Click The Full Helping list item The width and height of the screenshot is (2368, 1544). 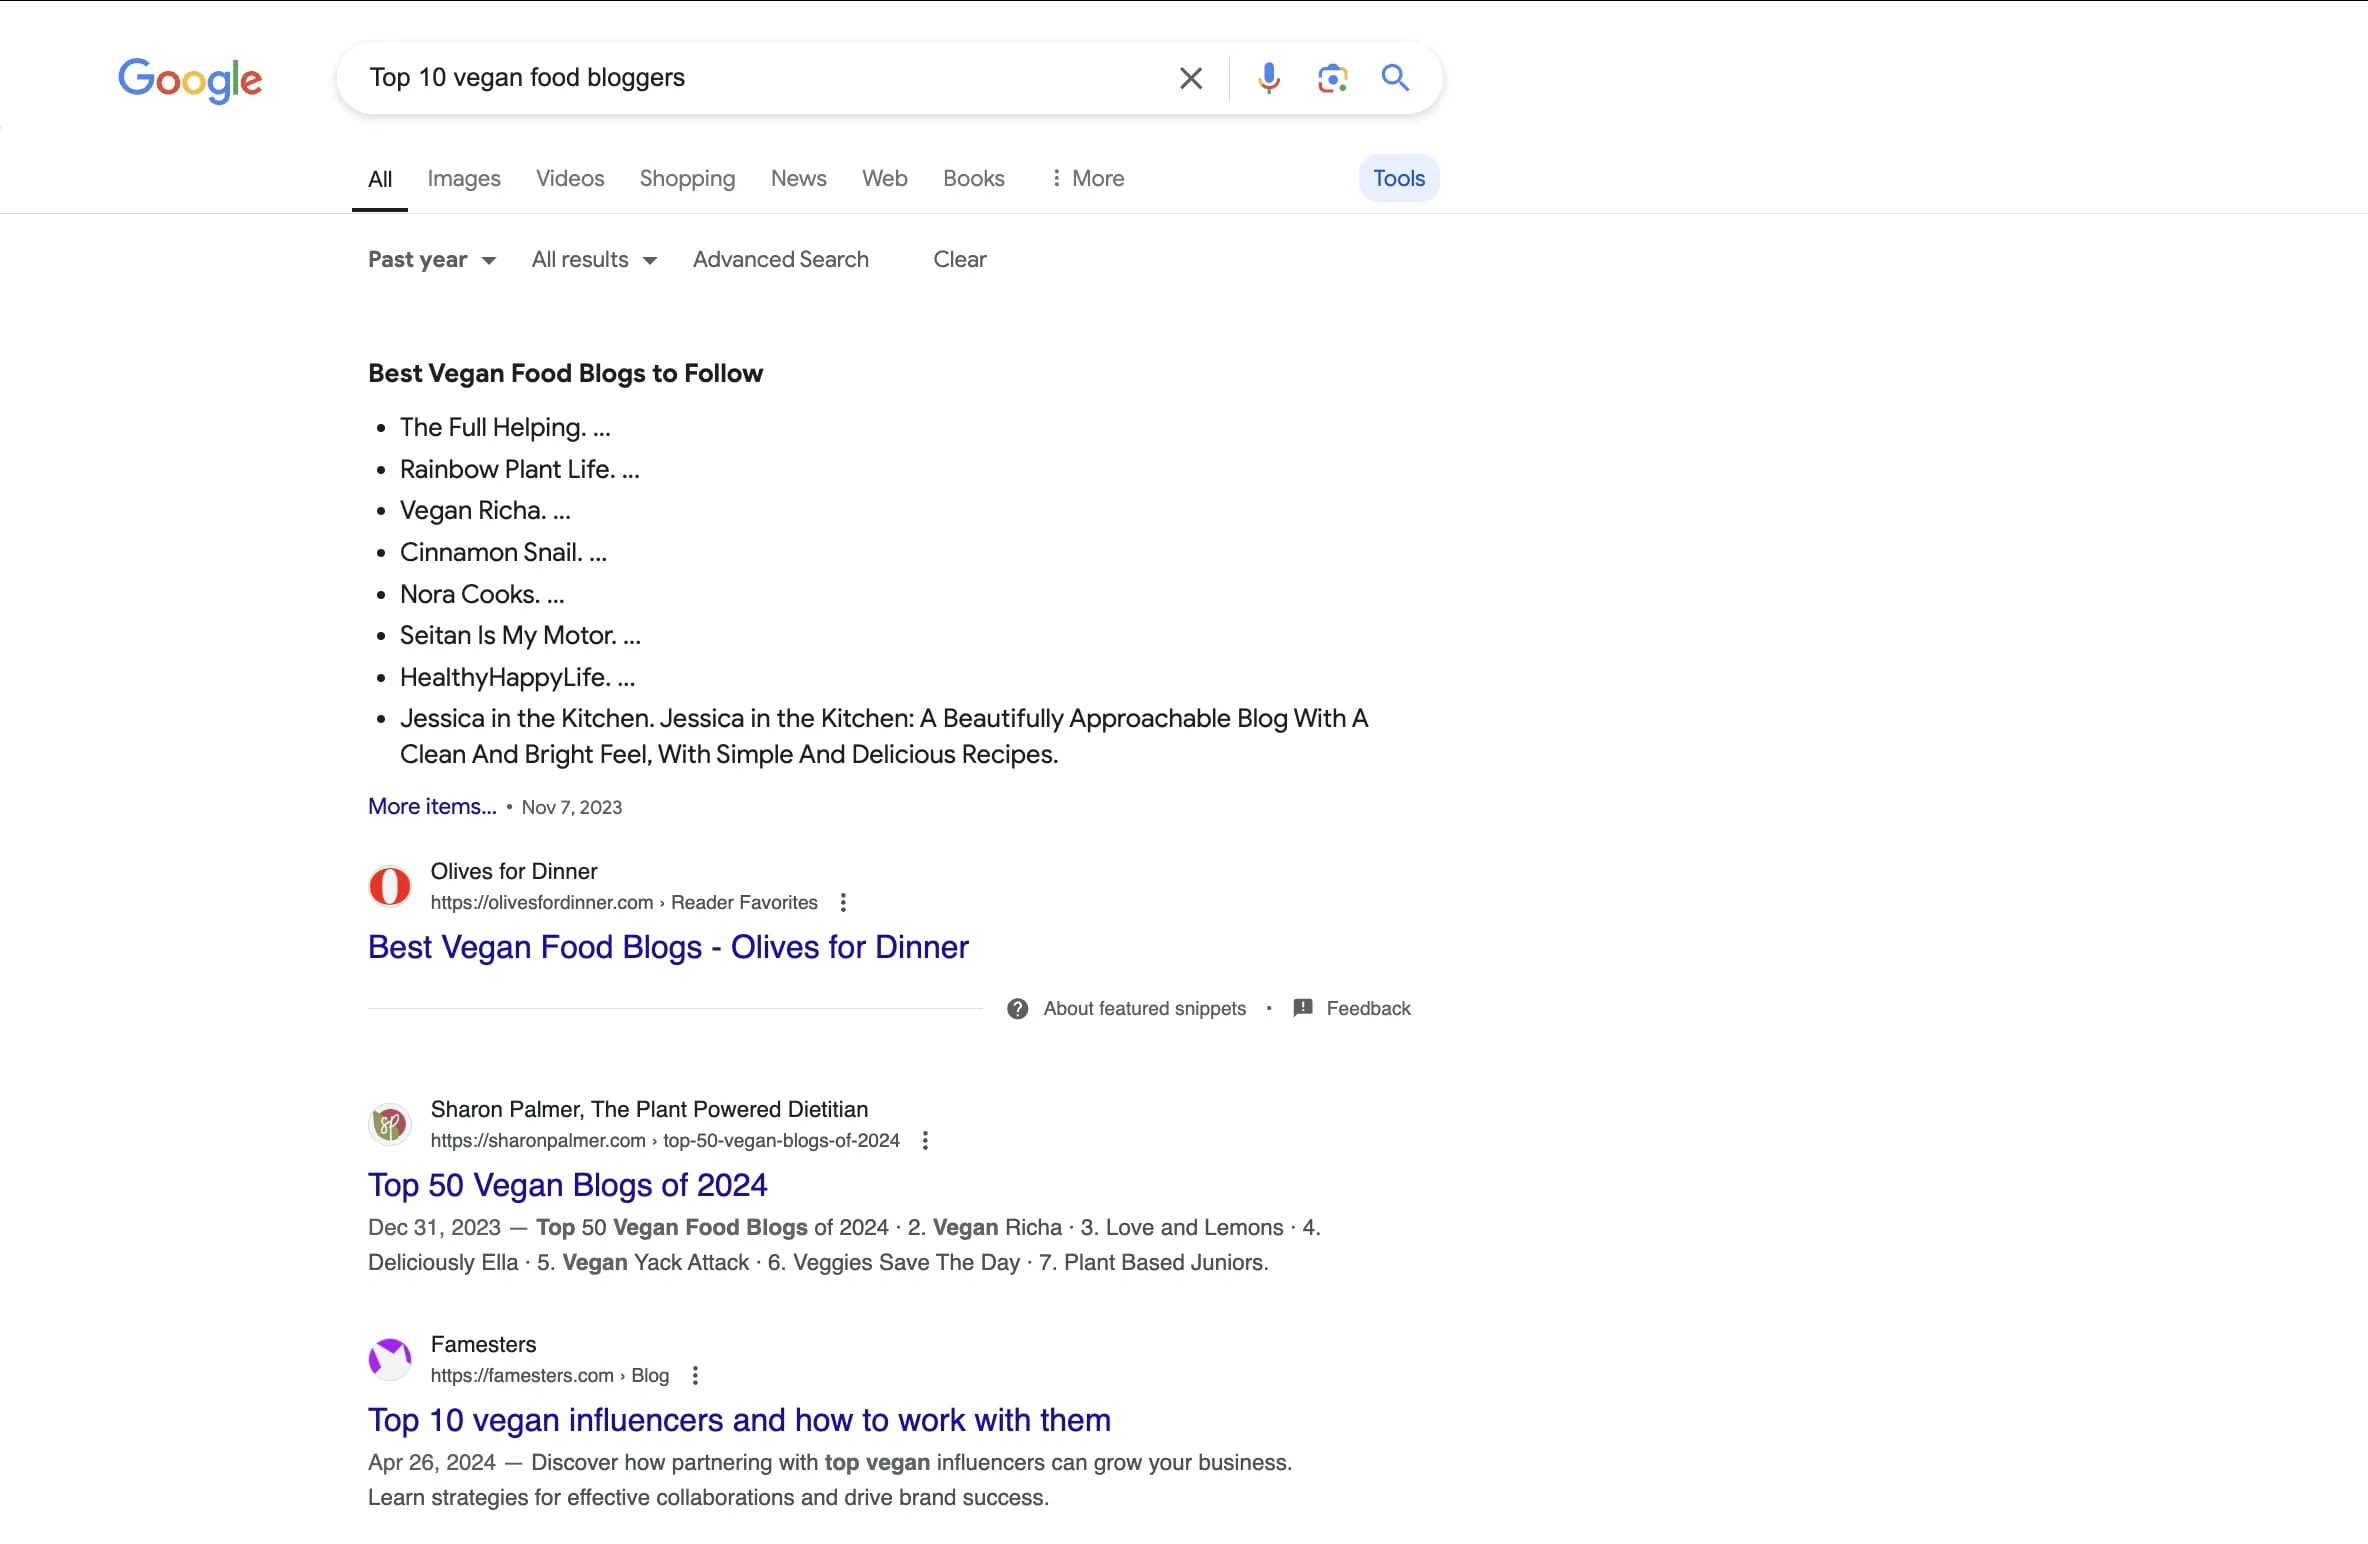504,428
